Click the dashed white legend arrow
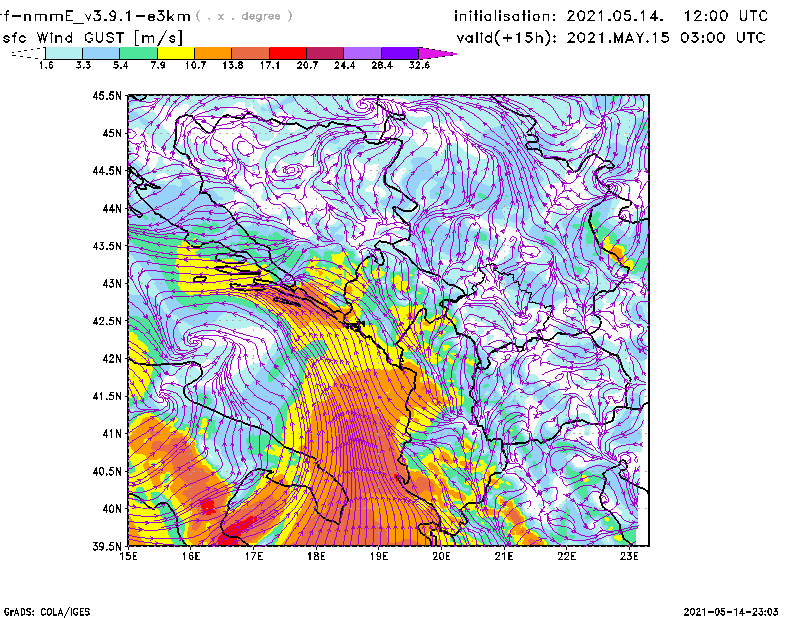This screenshot has width=800, height=618. (28, 53)
